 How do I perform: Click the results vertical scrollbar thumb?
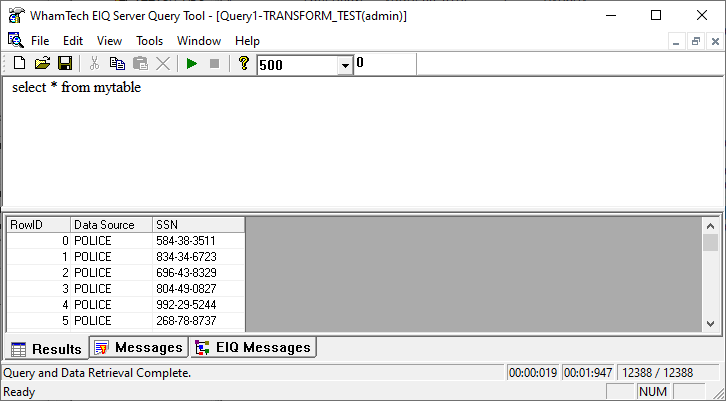pyautogui.click(x=711, y=243)
